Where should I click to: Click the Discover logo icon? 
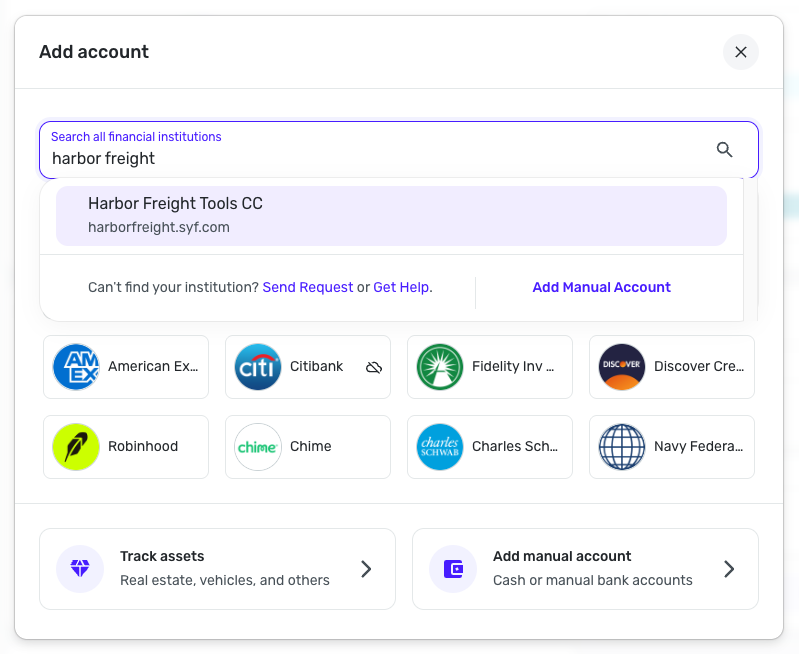coord(622,367)
